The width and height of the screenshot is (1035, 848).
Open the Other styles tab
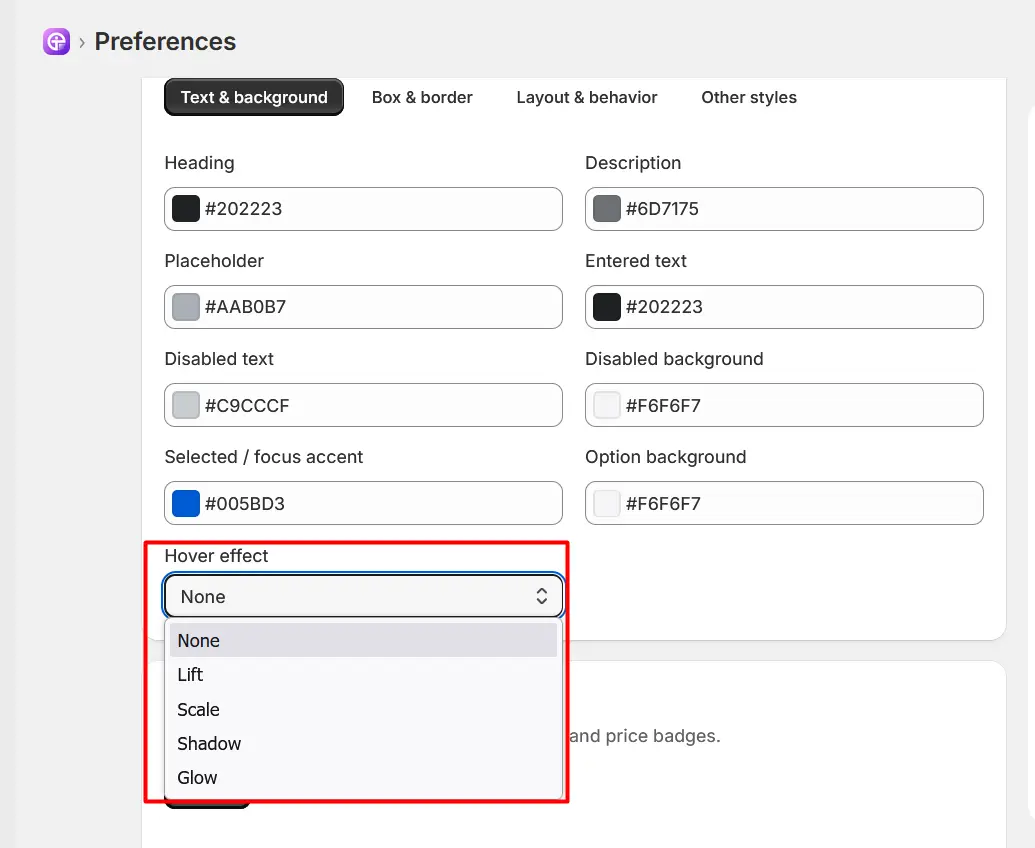click(x=749, y=97)
